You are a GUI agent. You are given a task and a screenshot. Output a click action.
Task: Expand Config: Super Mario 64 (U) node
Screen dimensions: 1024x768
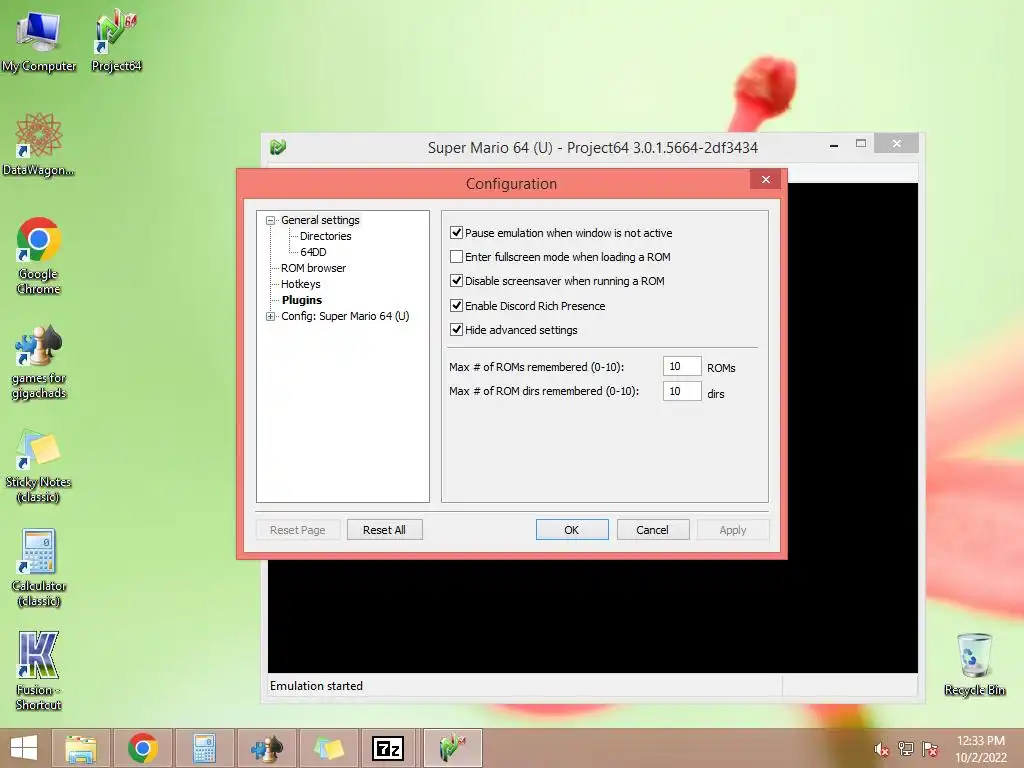270,316
